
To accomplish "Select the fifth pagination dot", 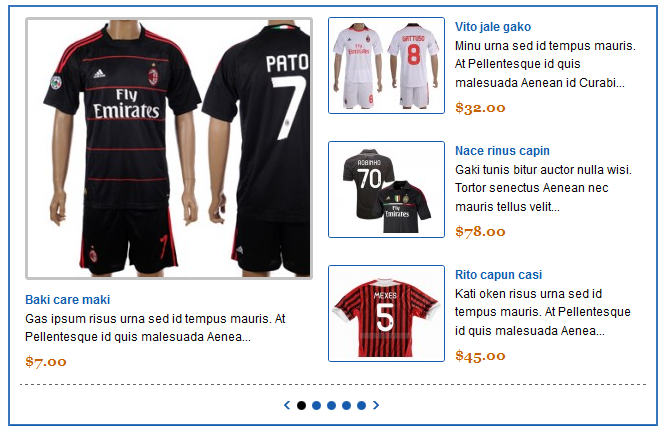I will (361, 406).
